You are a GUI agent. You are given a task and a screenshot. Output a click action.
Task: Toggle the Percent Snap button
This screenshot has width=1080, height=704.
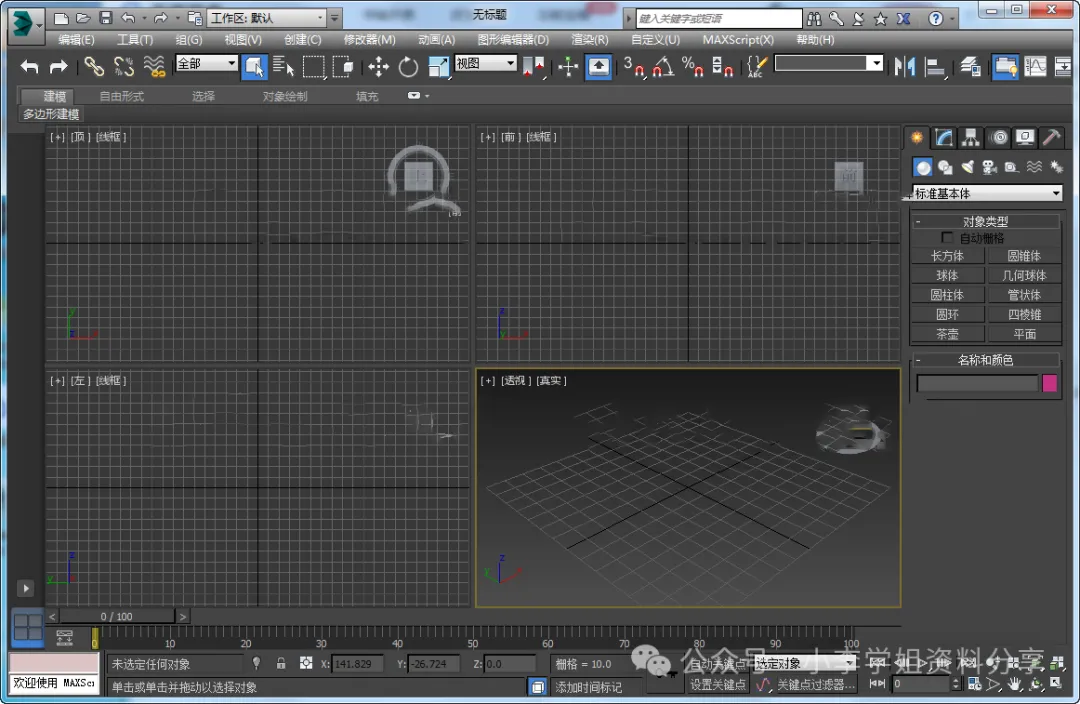point(692,66)
